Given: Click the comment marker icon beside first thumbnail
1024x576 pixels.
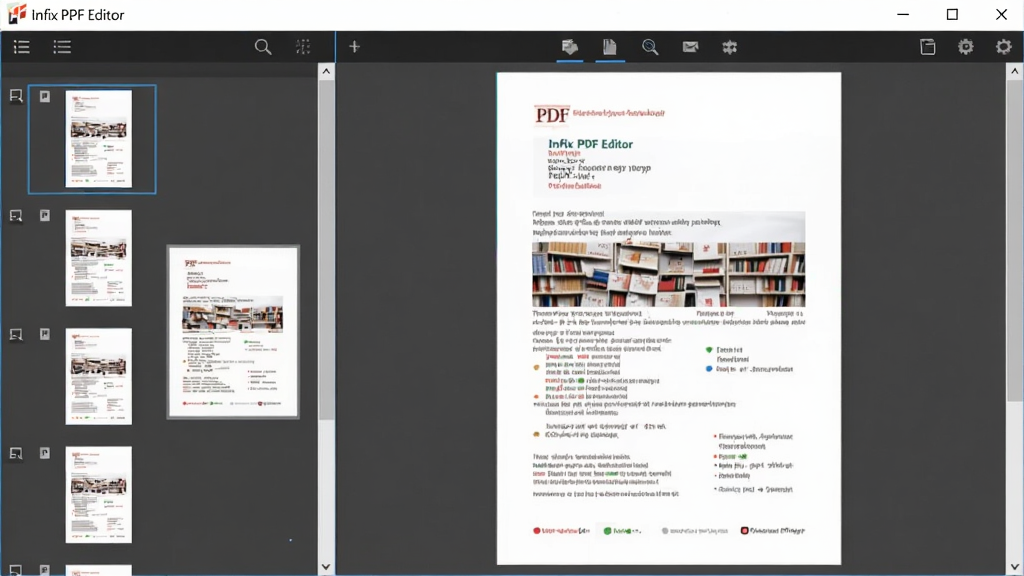Looking at the screenshot, I should [x=16, y=97].
